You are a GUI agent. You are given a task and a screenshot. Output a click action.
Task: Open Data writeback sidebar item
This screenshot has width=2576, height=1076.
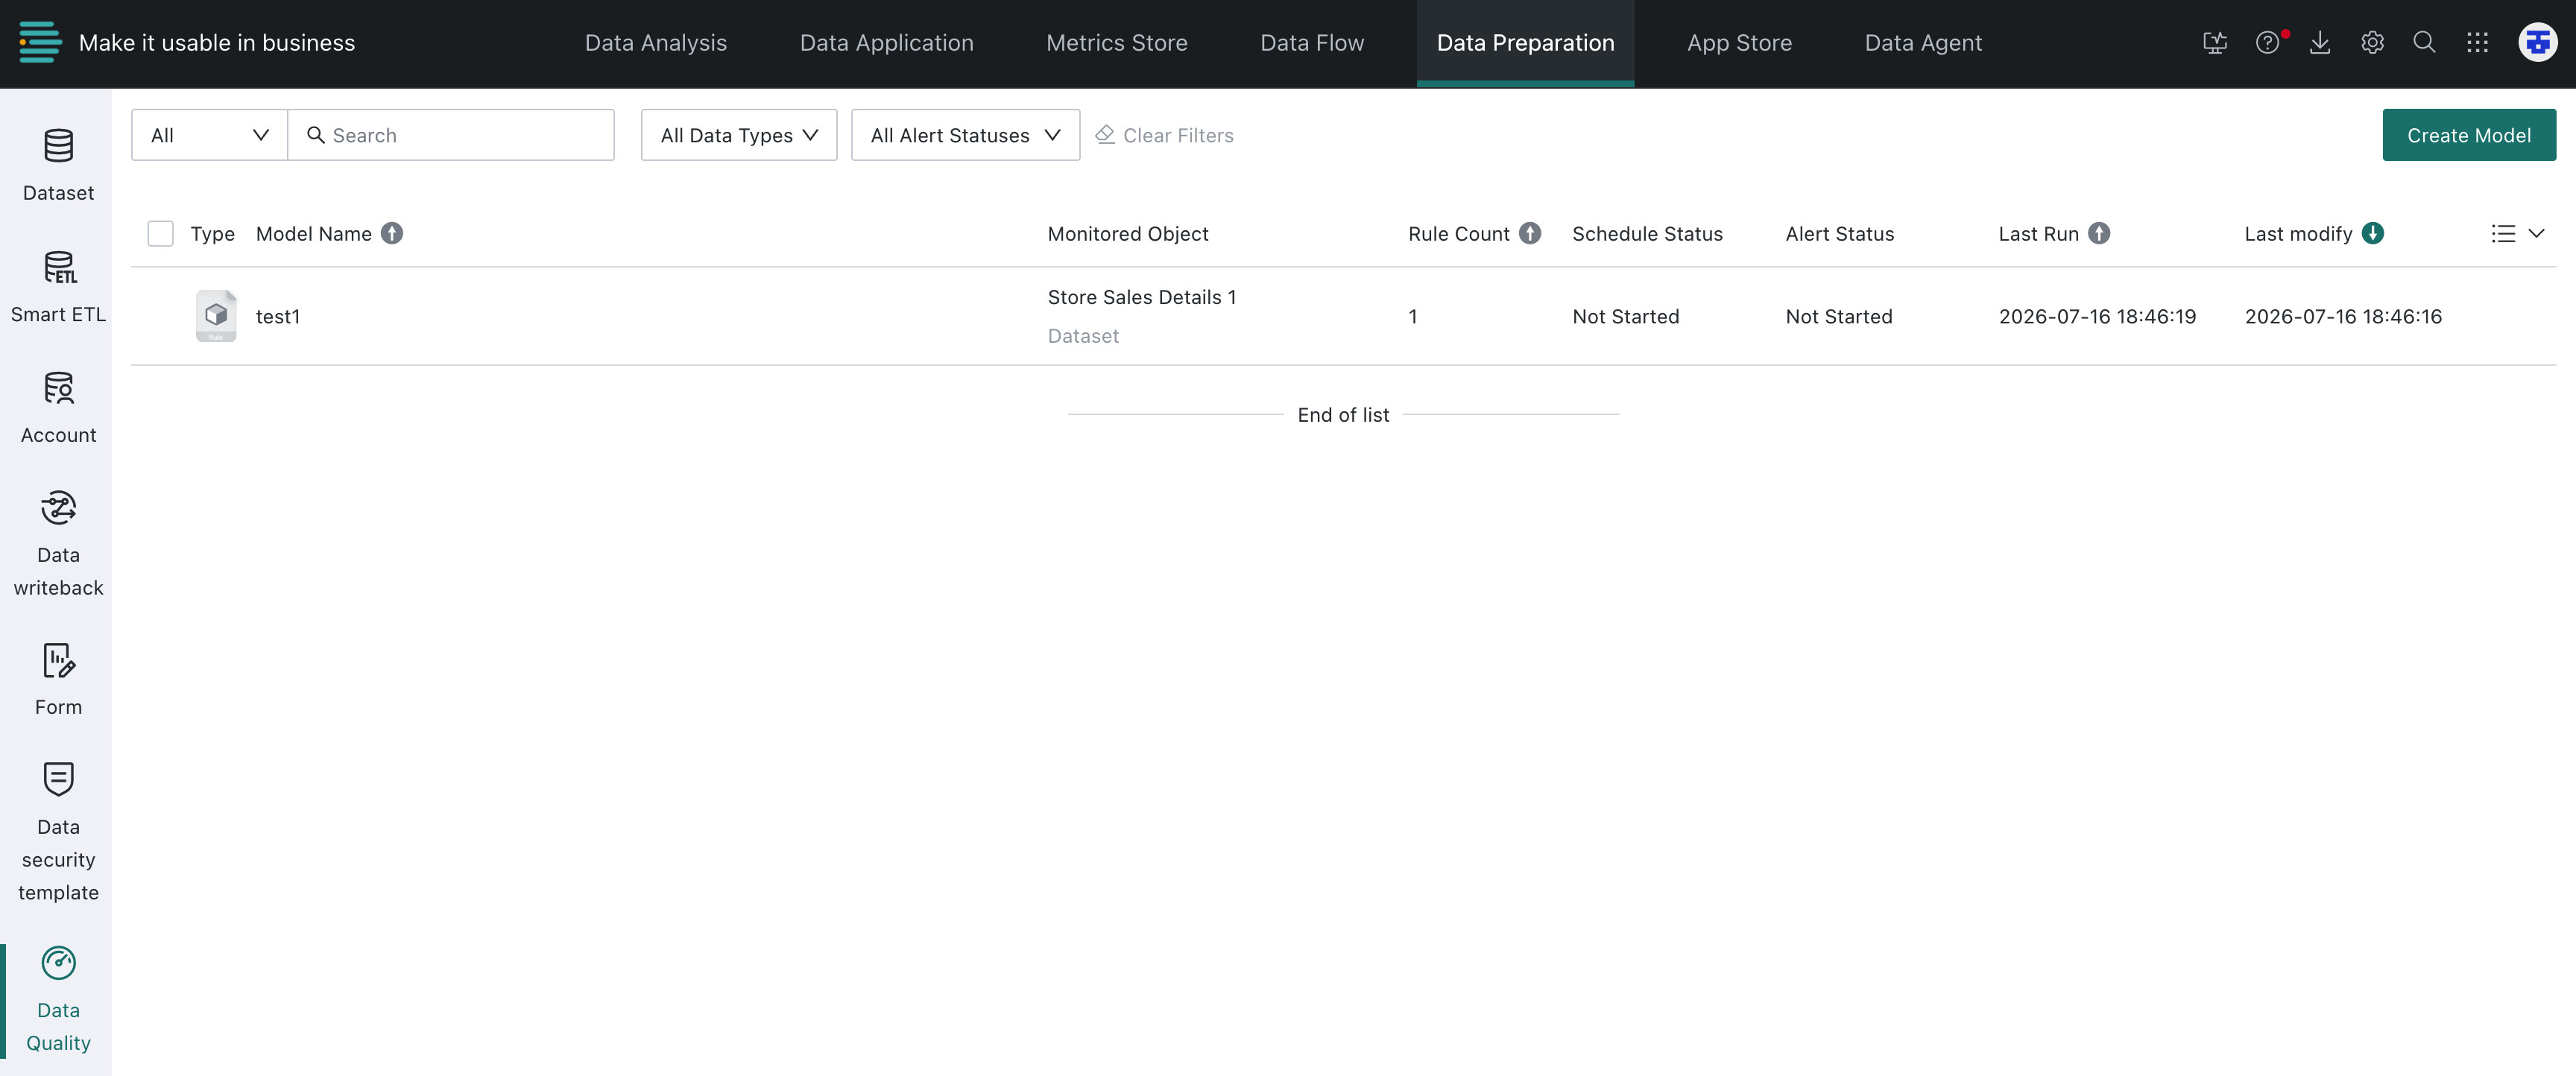pos(58,544)
